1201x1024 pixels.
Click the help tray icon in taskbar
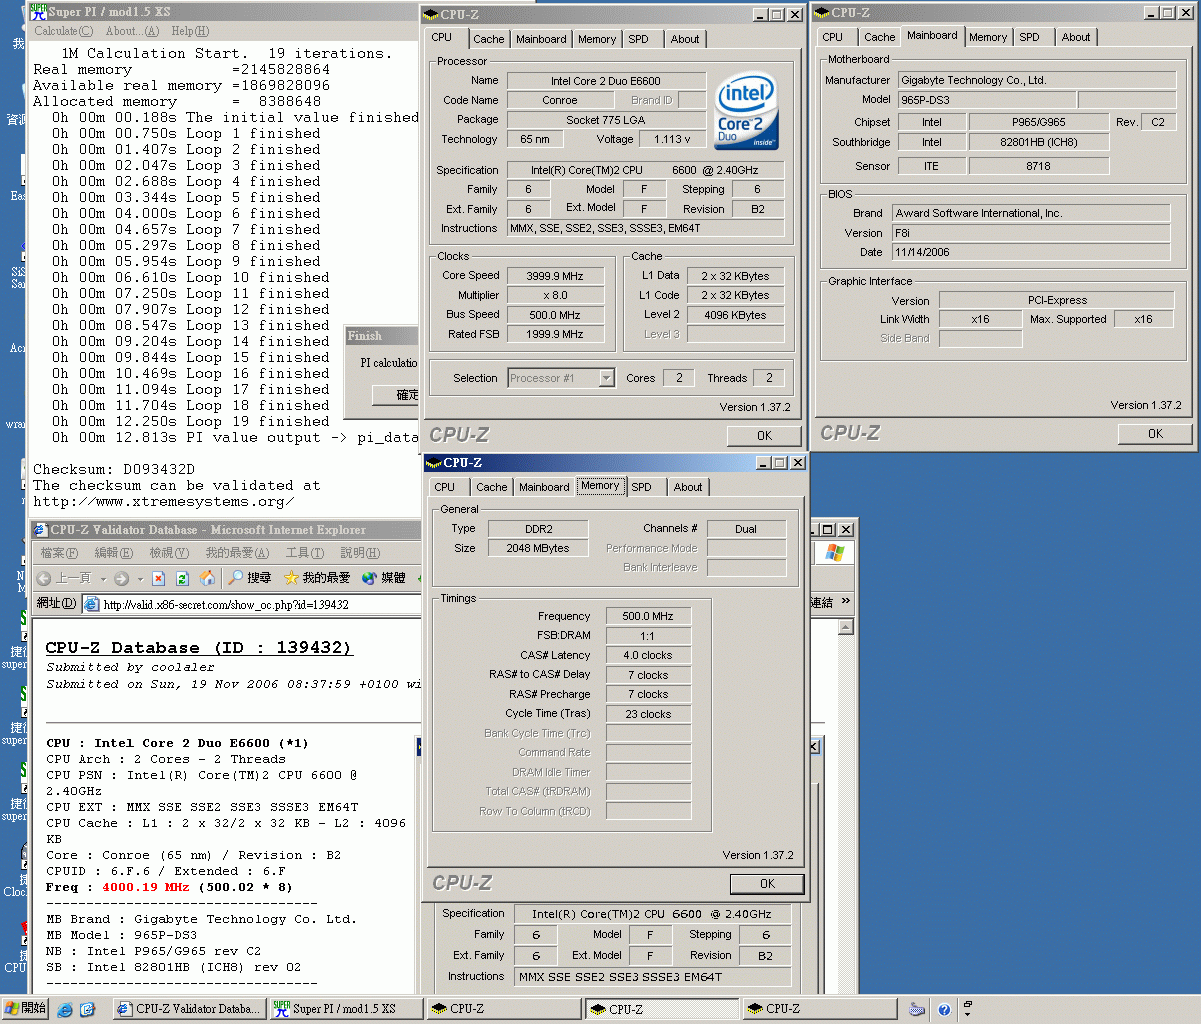tap(945, 1010)
